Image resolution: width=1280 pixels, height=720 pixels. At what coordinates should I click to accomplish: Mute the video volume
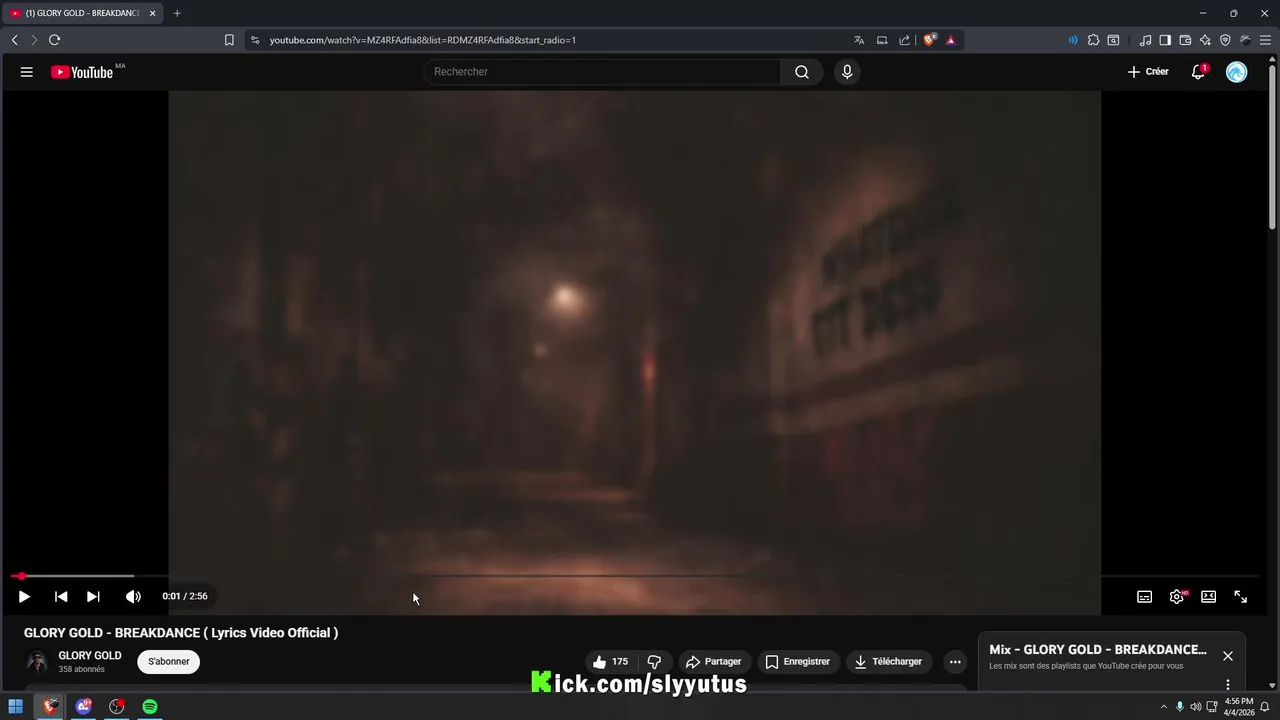click(x=133, y=596)
